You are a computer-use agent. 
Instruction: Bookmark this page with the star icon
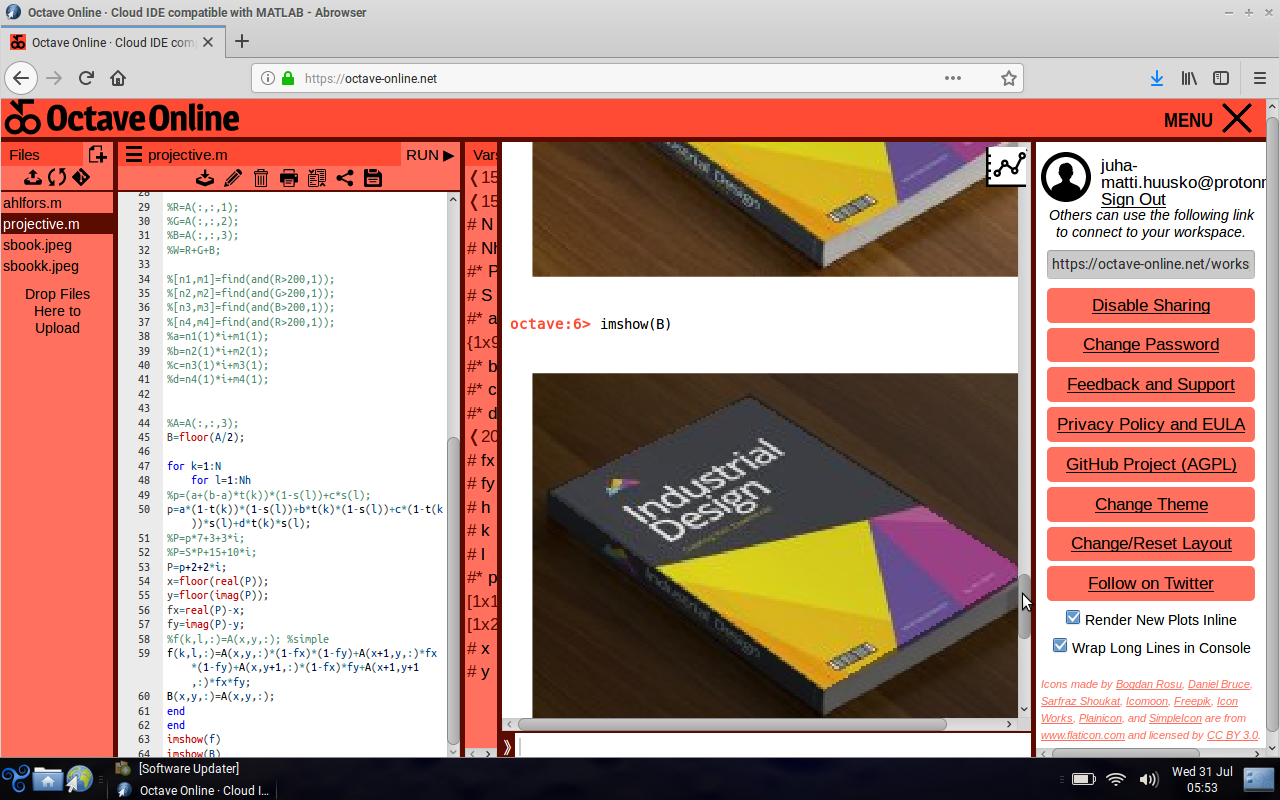1009,78
